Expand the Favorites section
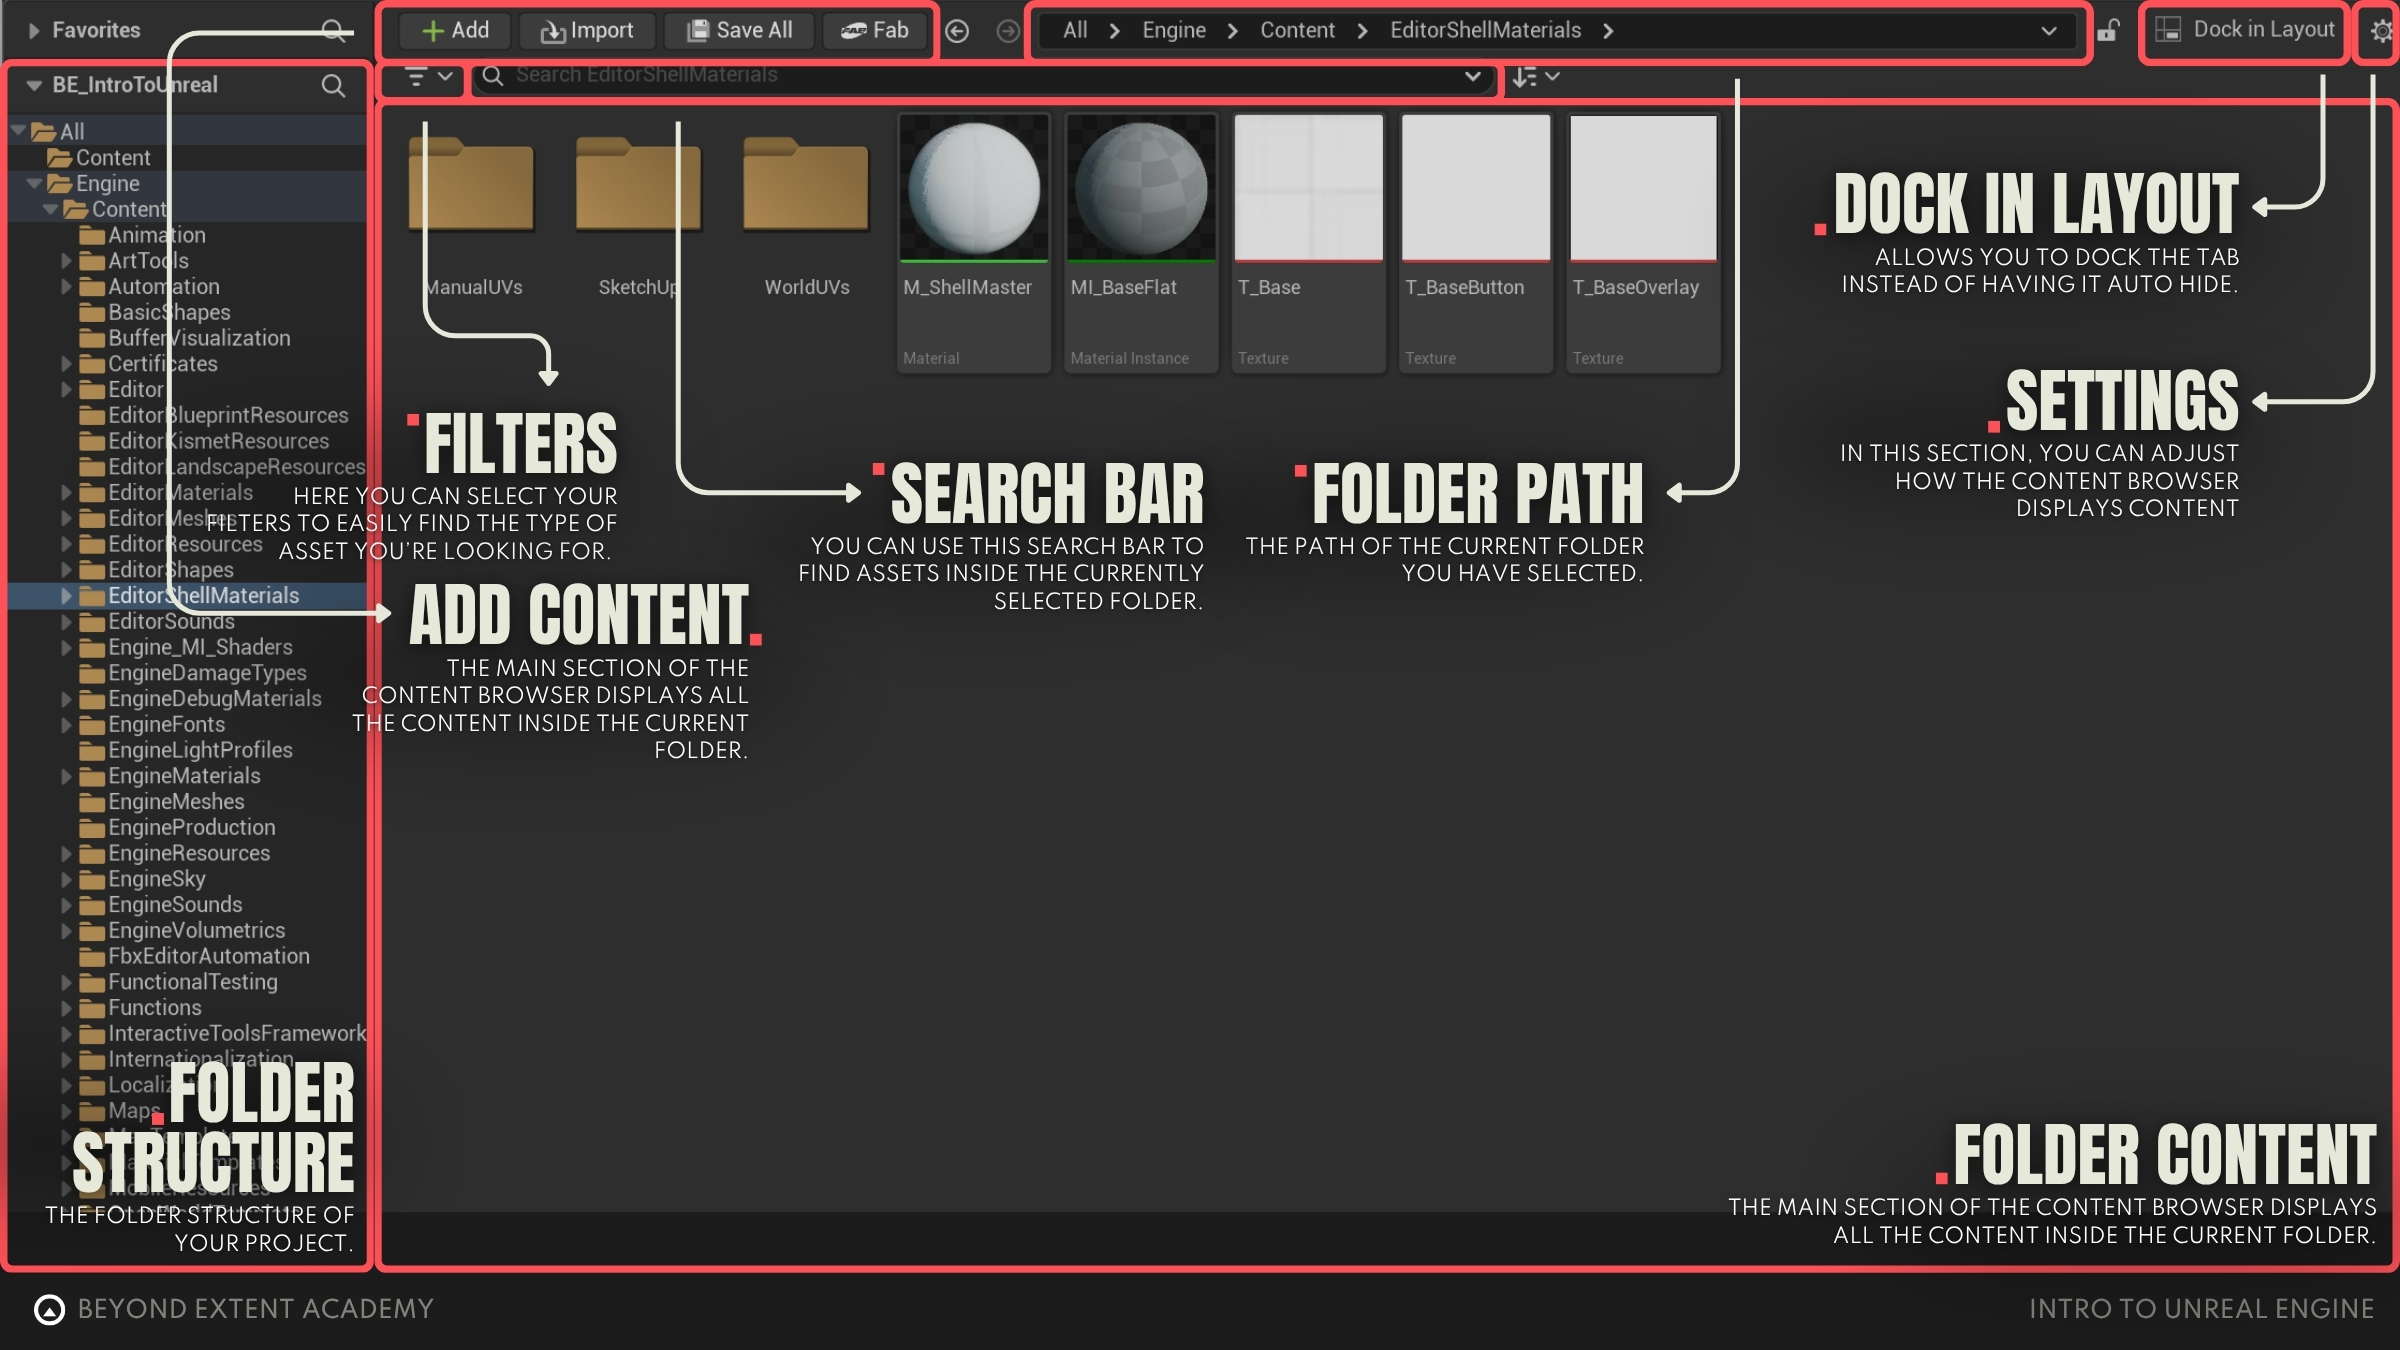The height and width of the screenshot is (1350, 2400). 34,31
